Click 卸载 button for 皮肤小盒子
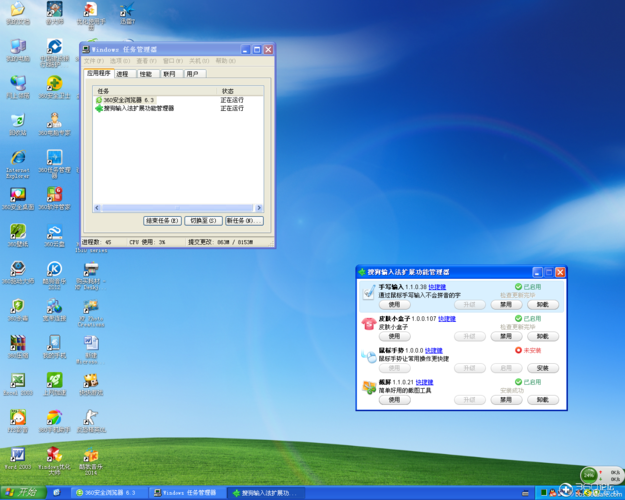 pos(543,337)
